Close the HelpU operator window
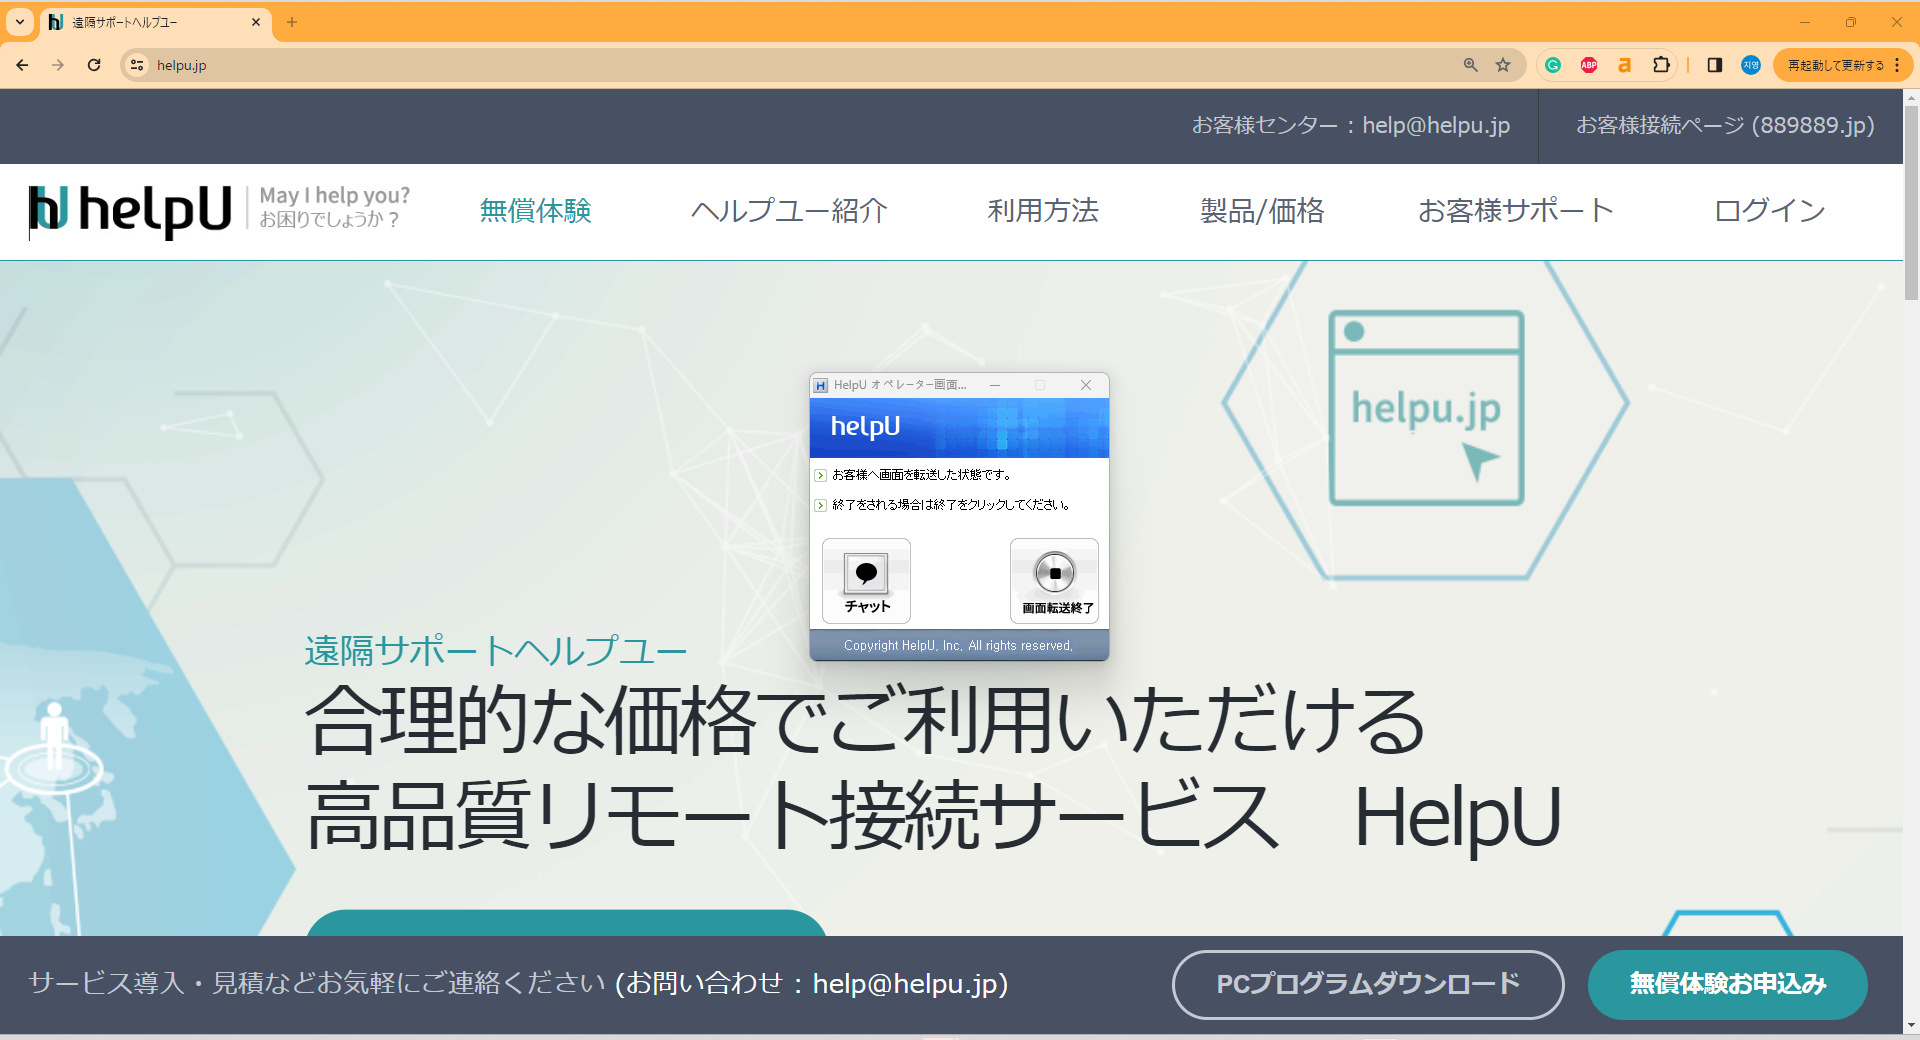1920x1040 pixels. coord(1086,385)
